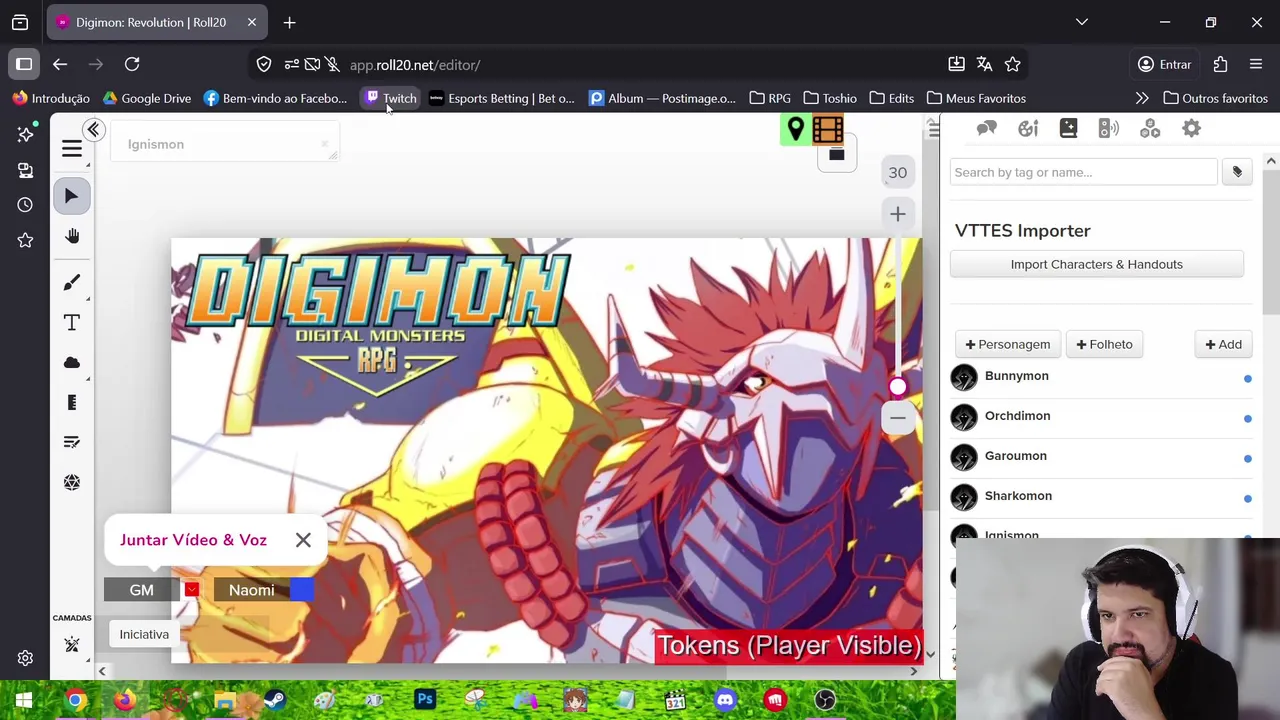Viewport: 1280px width, 720px height.
Task: Open Discord from the taskbar
Action: (x=725, y=700)
